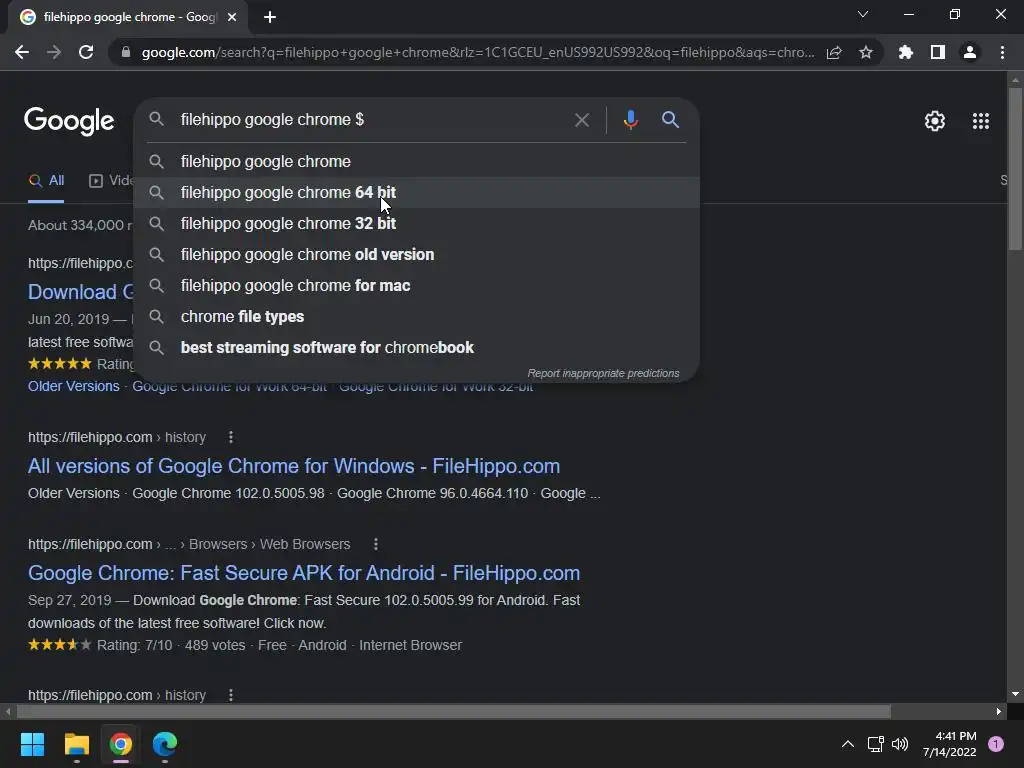1024x768 pixels.
Task: Click 'Report inappropriate predictions'
Action: click(603, 374)
